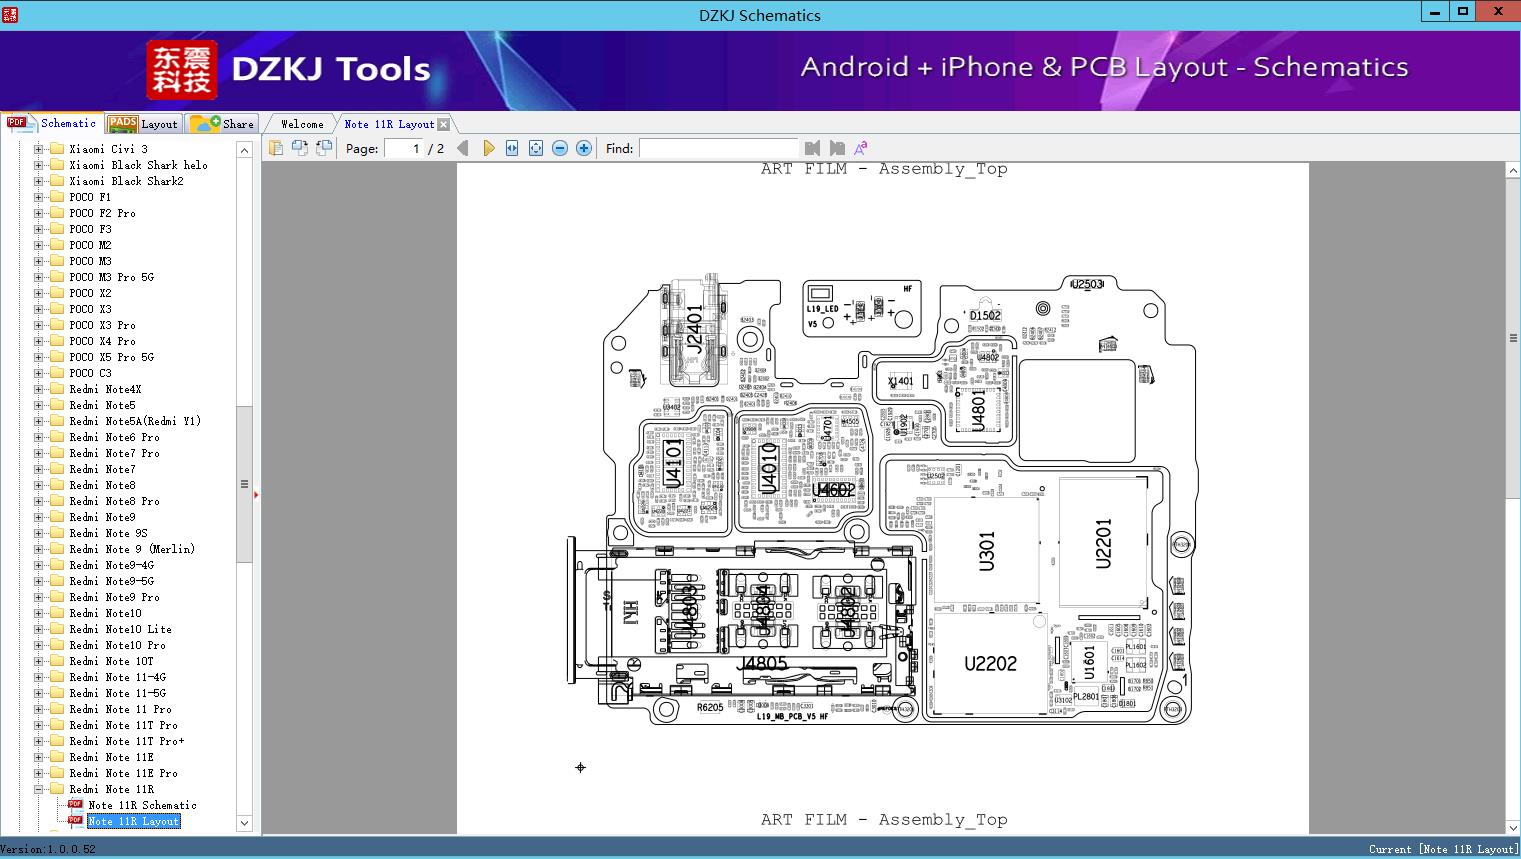
Task: Close the Note 11R Layout tab
Action: pyautogui.click(x=443, y=124)
